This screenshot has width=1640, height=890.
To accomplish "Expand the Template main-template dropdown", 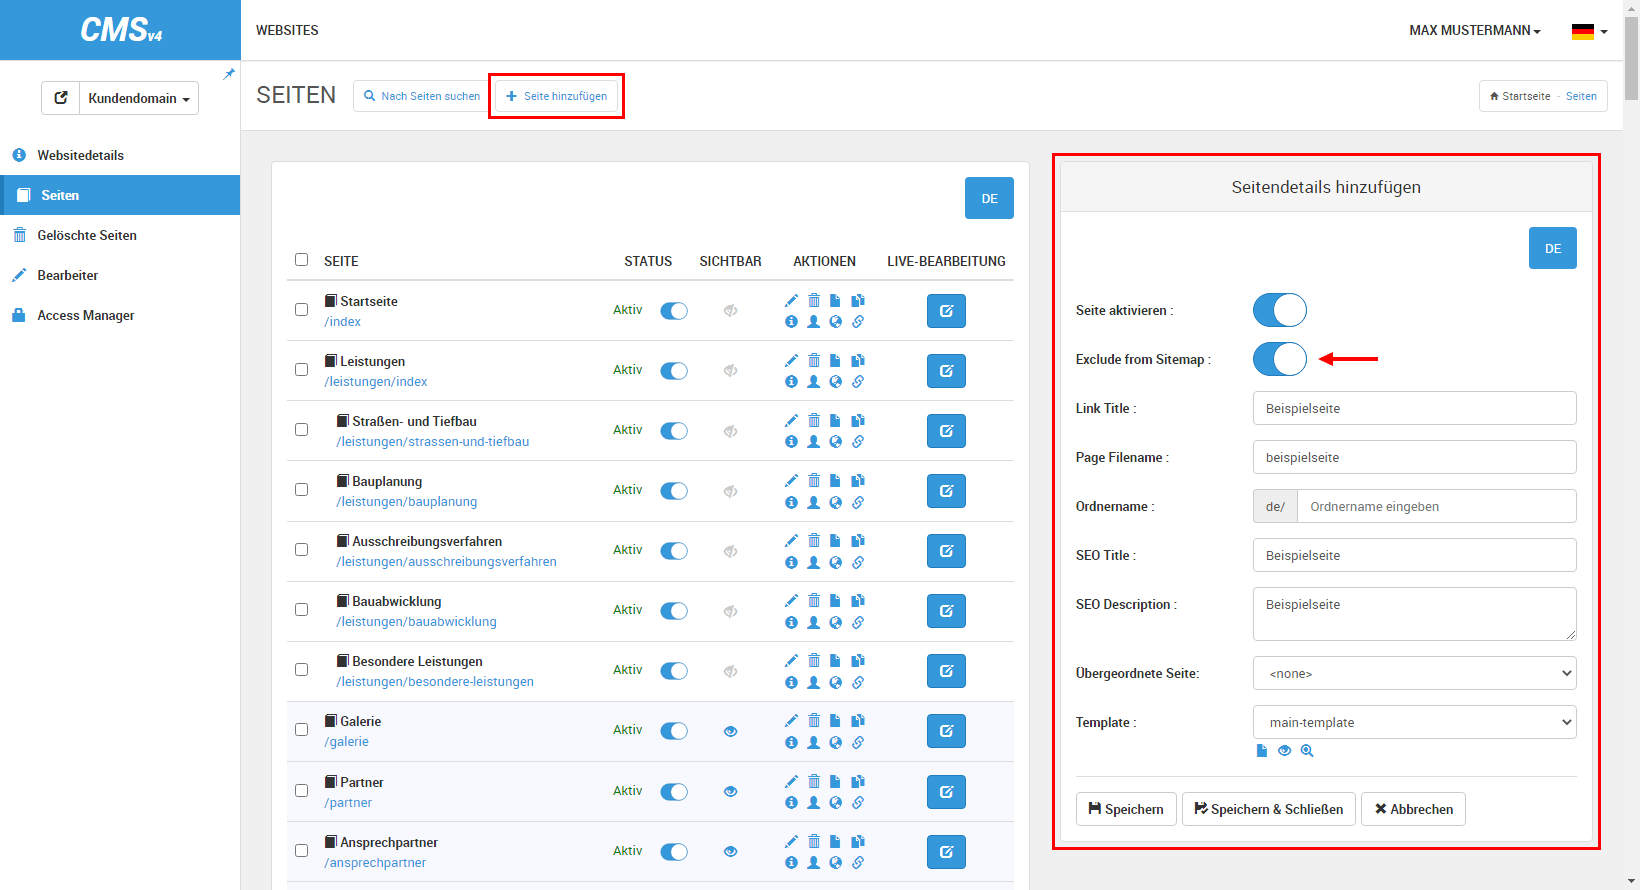I will click(1414, 722).
